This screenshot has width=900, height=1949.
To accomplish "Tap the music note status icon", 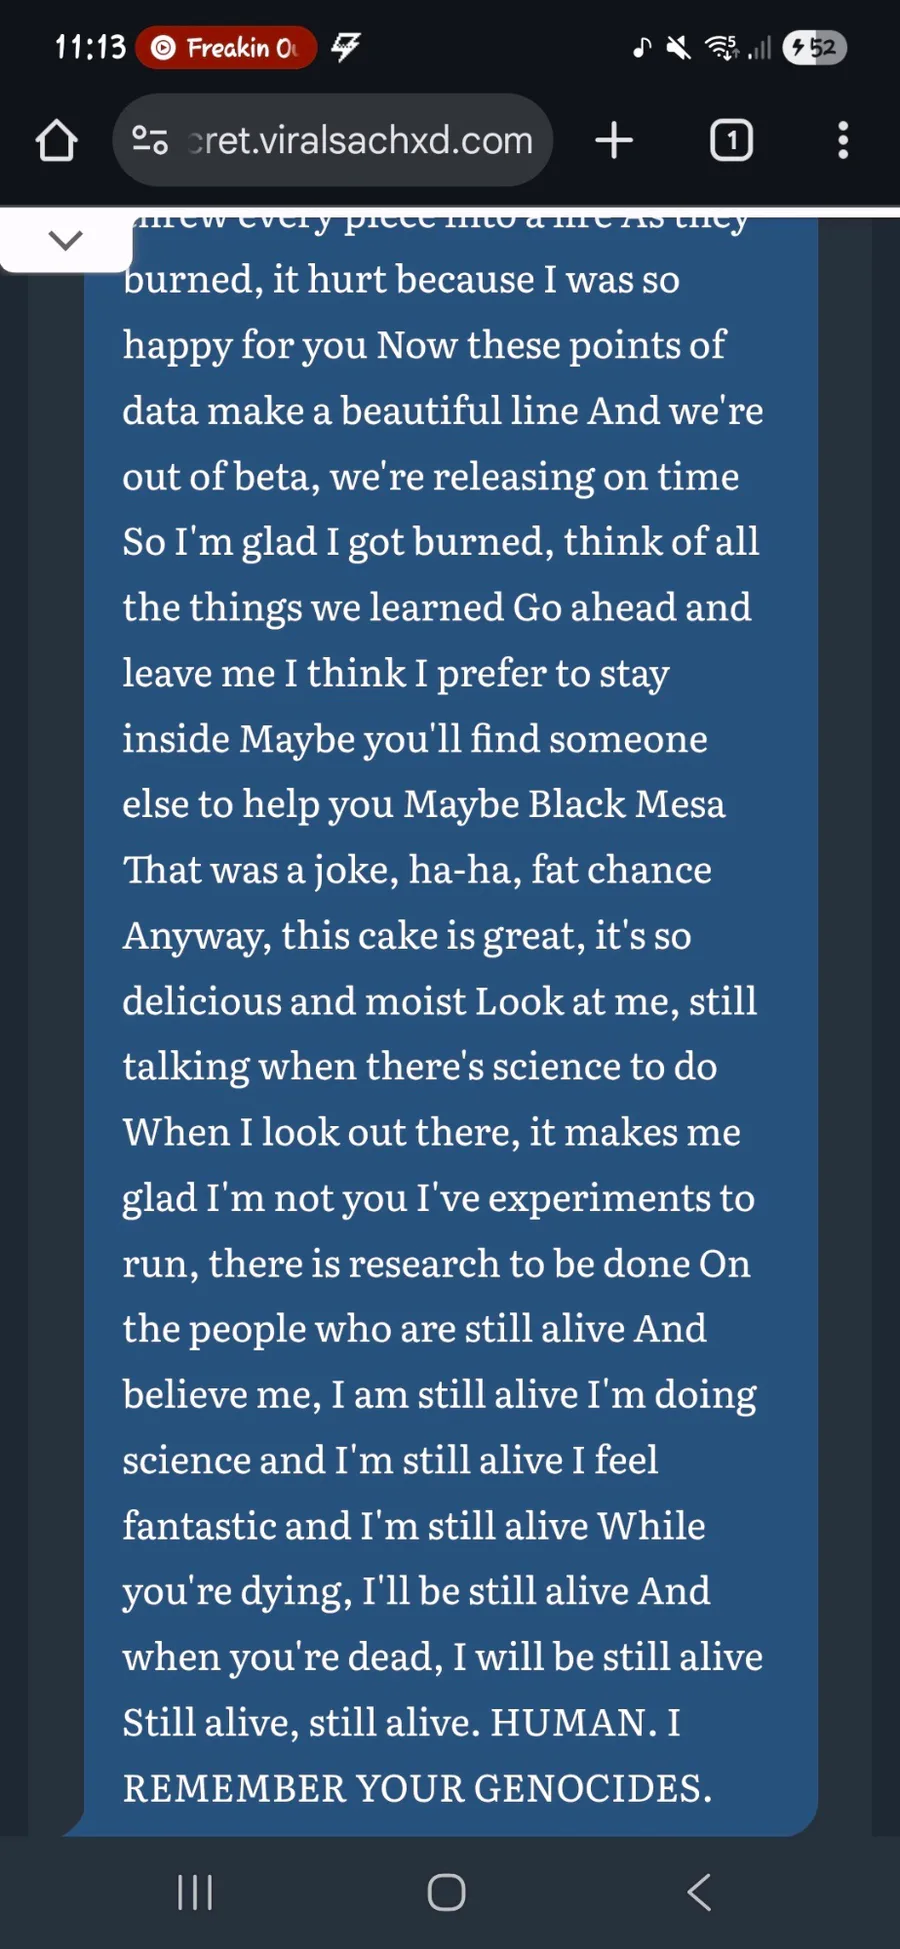I will 642,47.
